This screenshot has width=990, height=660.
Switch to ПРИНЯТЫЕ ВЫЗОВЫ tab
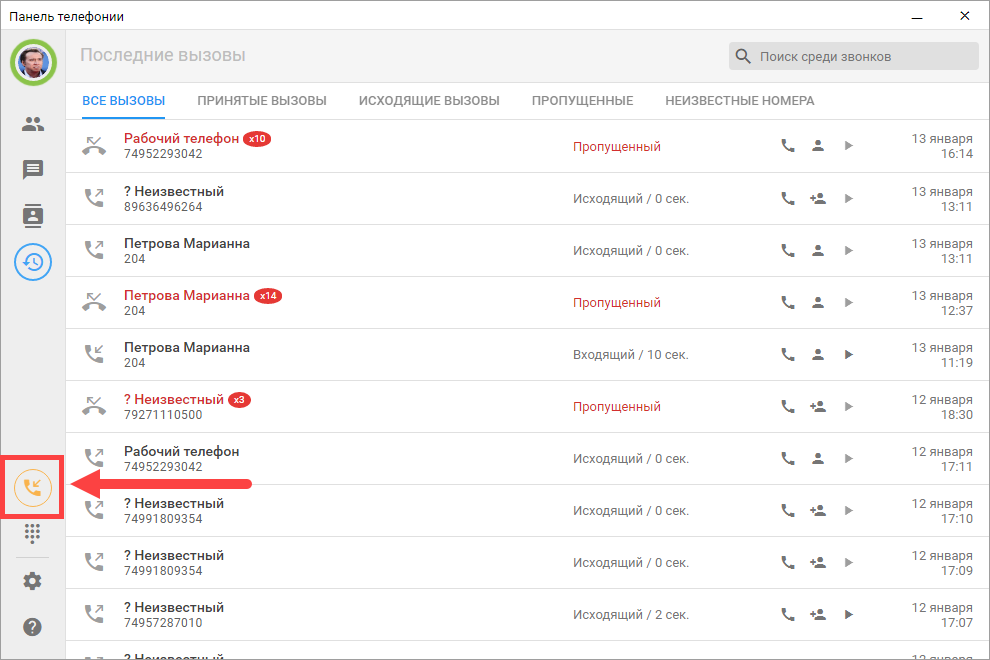tap(262, 101)
